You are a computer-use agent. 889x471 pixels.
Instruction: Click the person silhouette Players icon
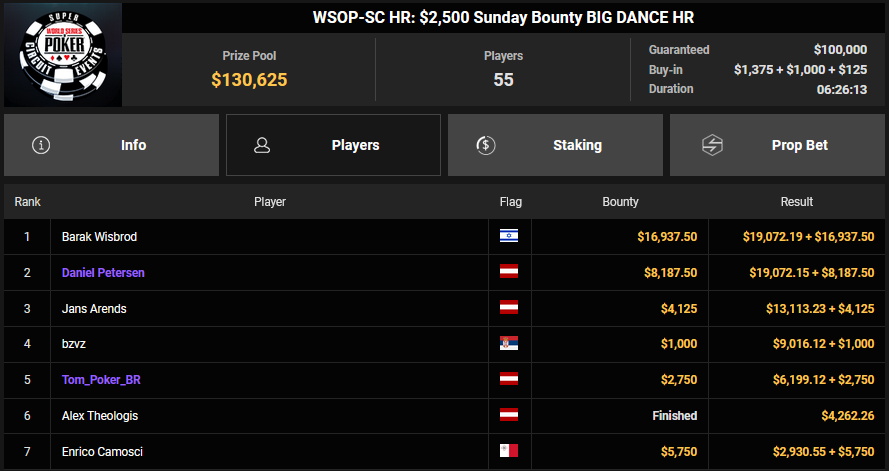[263, 145]
